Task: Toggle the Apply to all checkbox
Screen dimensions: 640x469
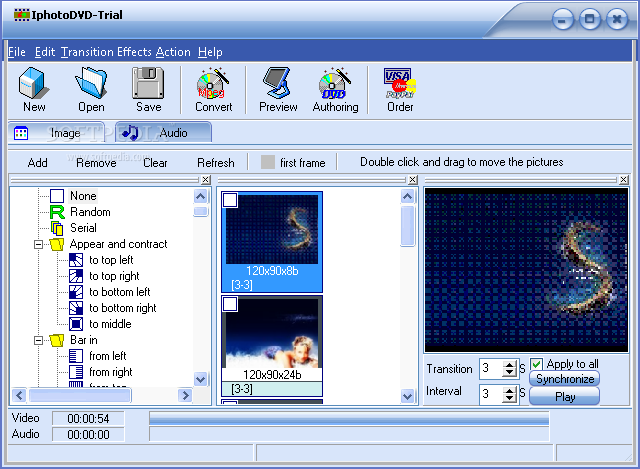Action: pos(536,364)
